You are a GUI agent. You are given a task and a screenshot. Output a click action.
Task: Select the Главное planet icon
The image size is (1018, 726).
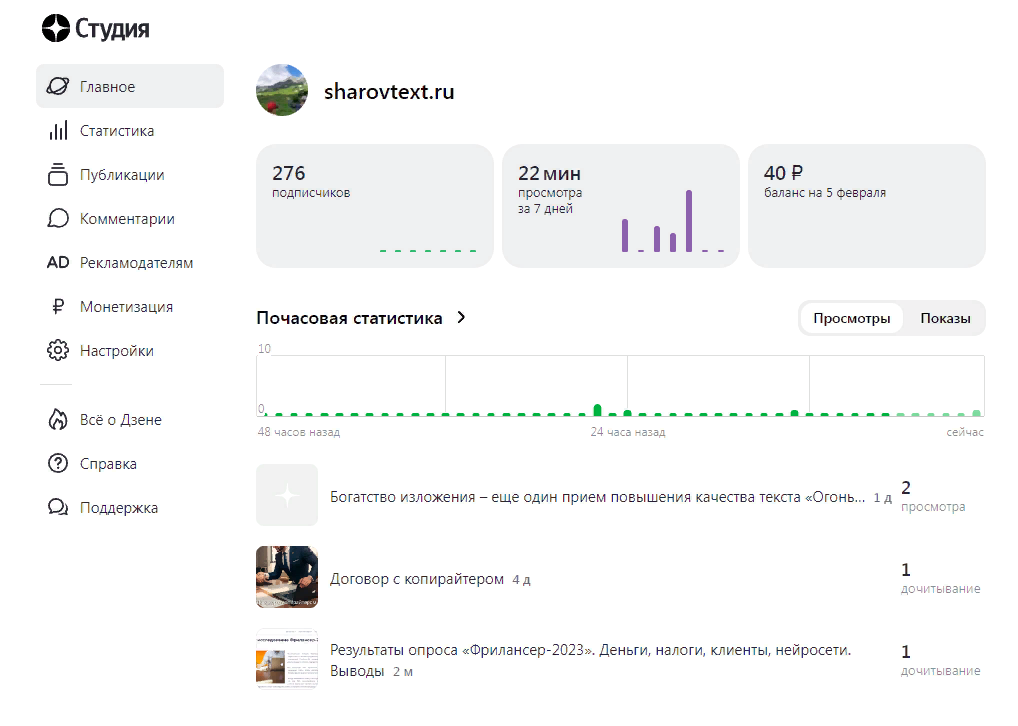coord(60,86)
